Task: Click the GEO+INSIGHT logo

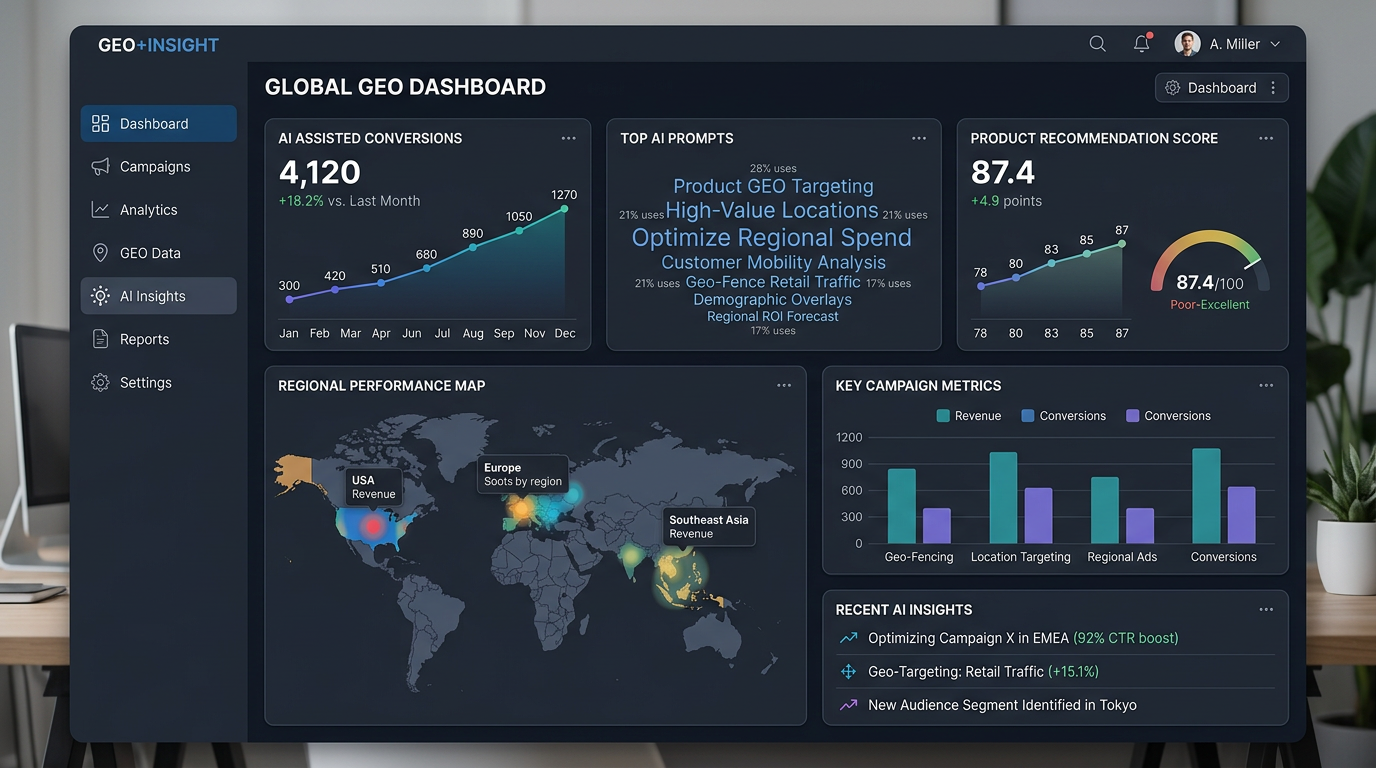Action: pos(158,45)
